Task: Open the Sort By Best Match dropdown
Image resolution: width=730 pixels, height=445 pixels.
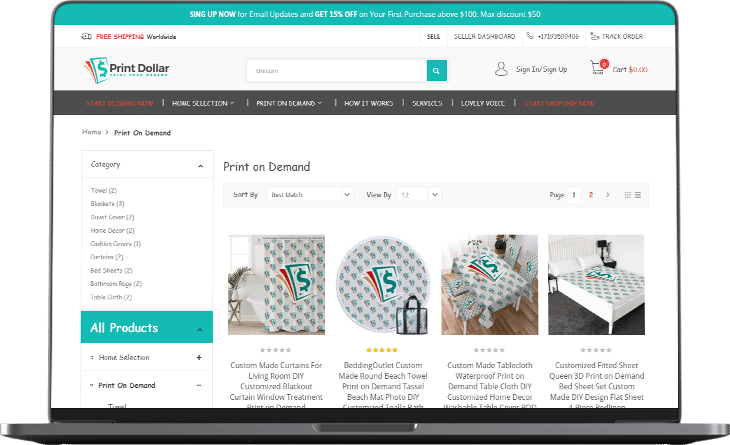Action: 310,195
